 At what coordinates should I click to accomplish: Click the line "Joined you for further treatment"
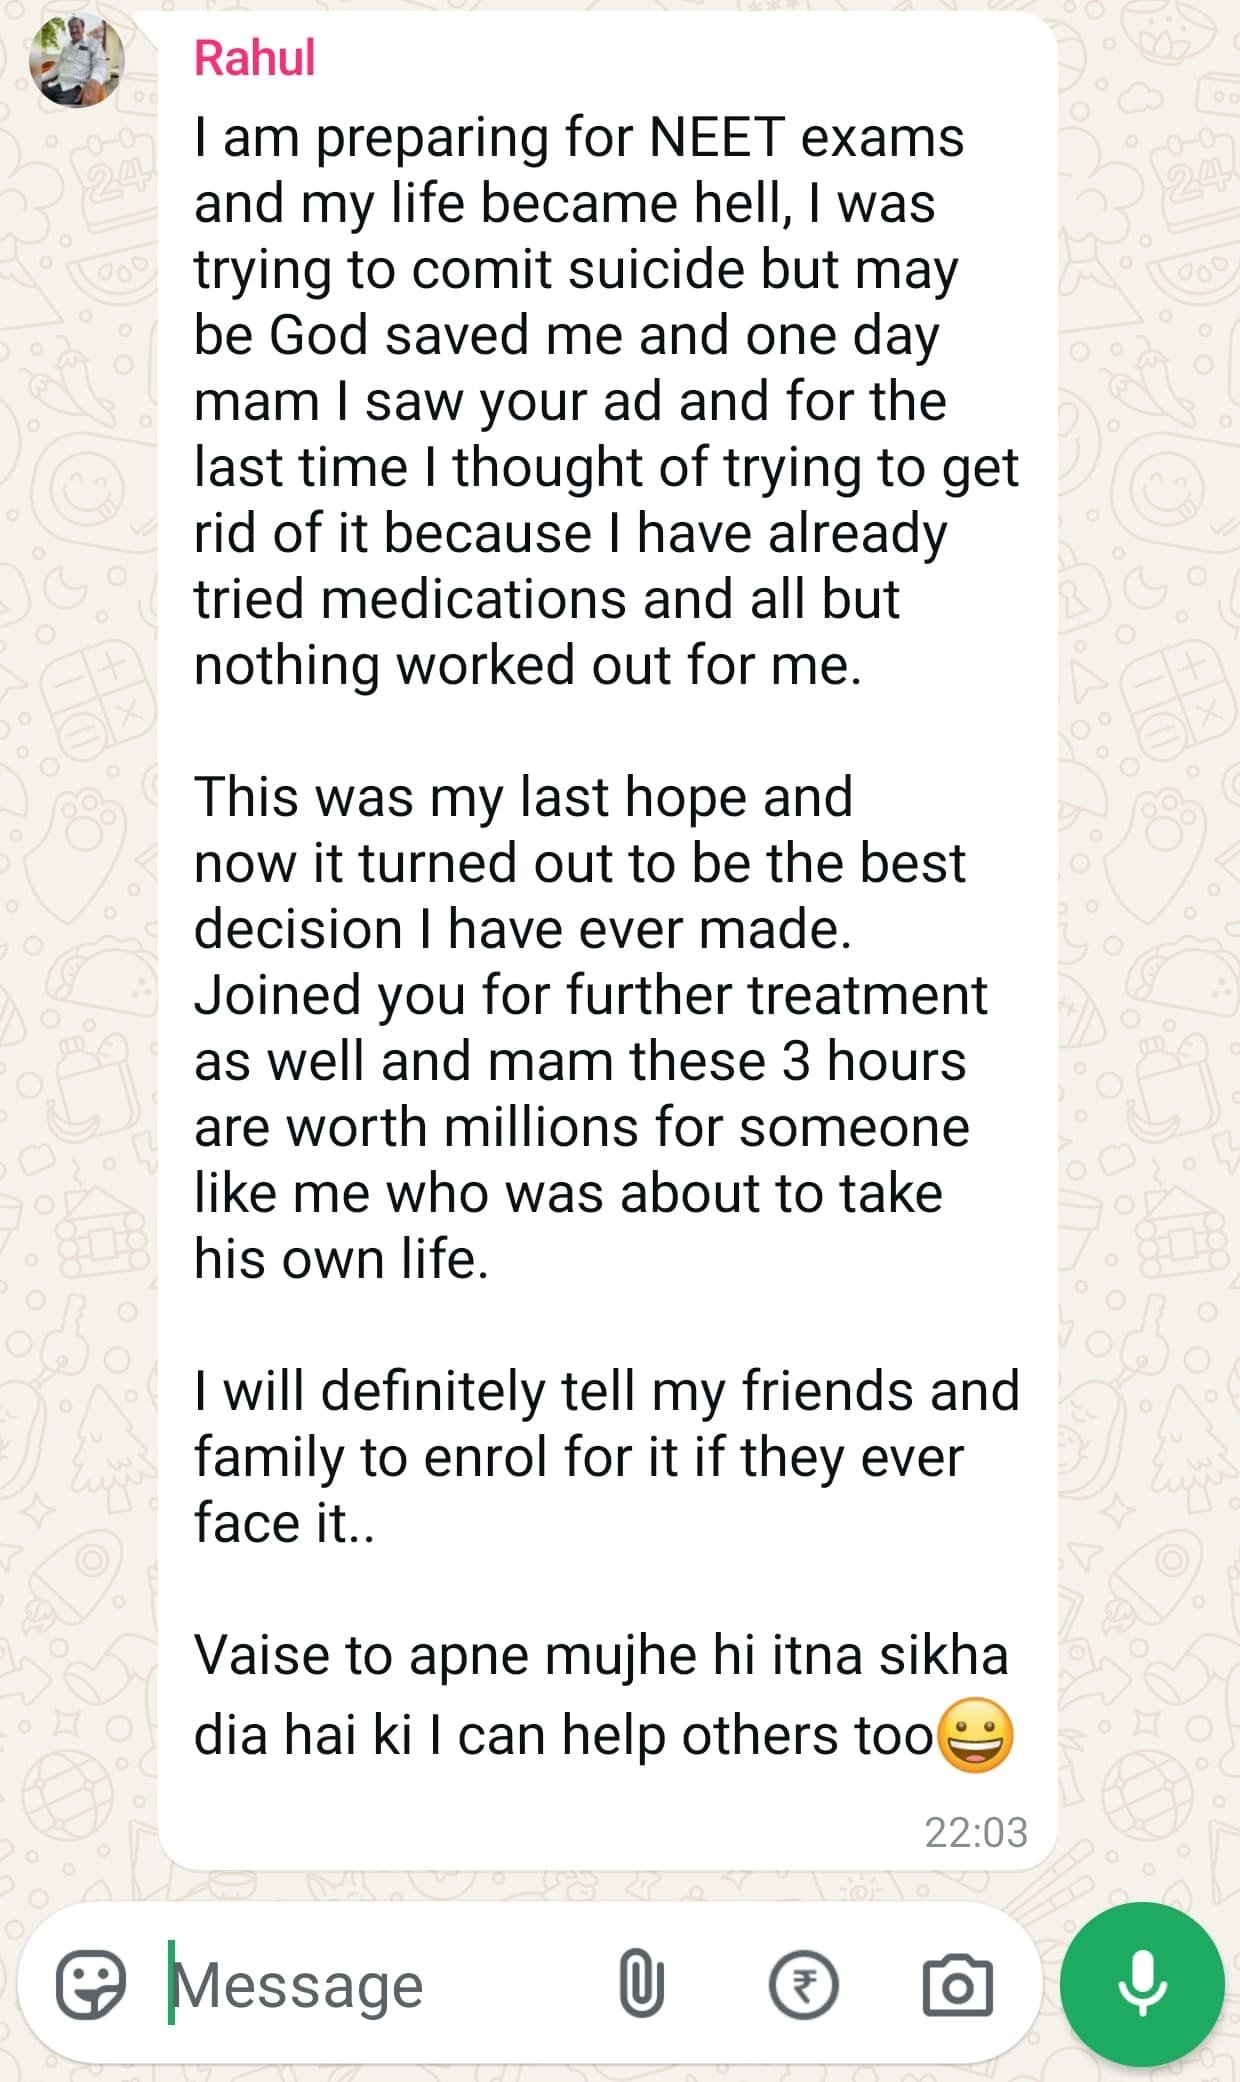590,996
